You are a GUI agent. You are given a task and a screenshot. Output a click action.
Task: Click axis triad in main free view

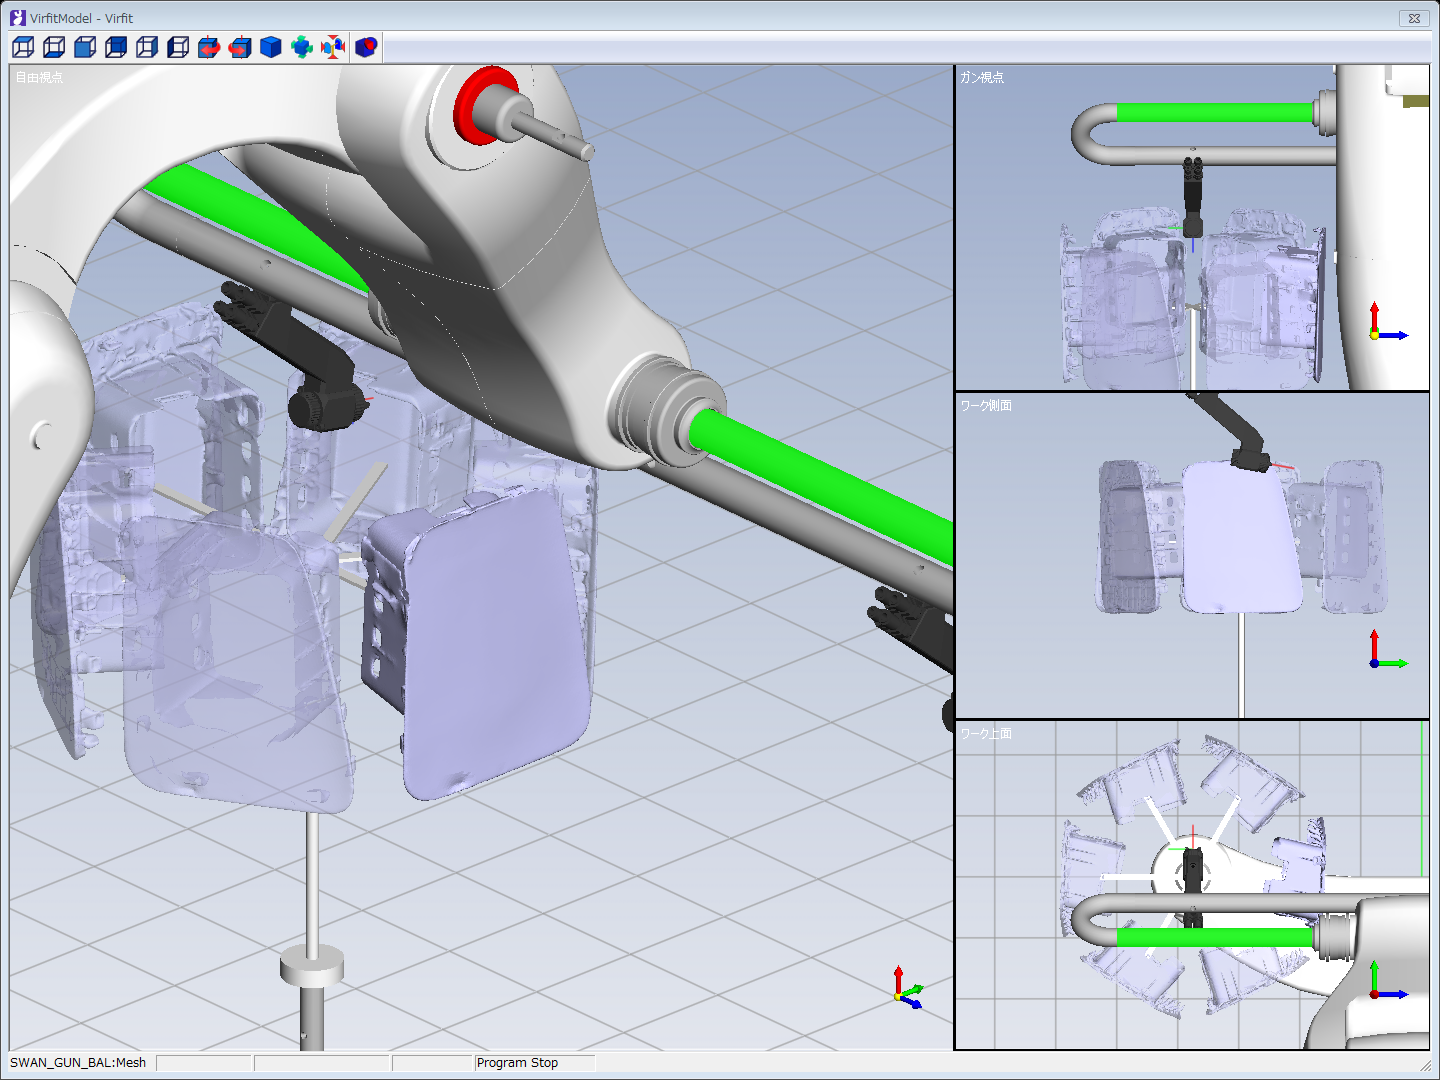point(907,988)
